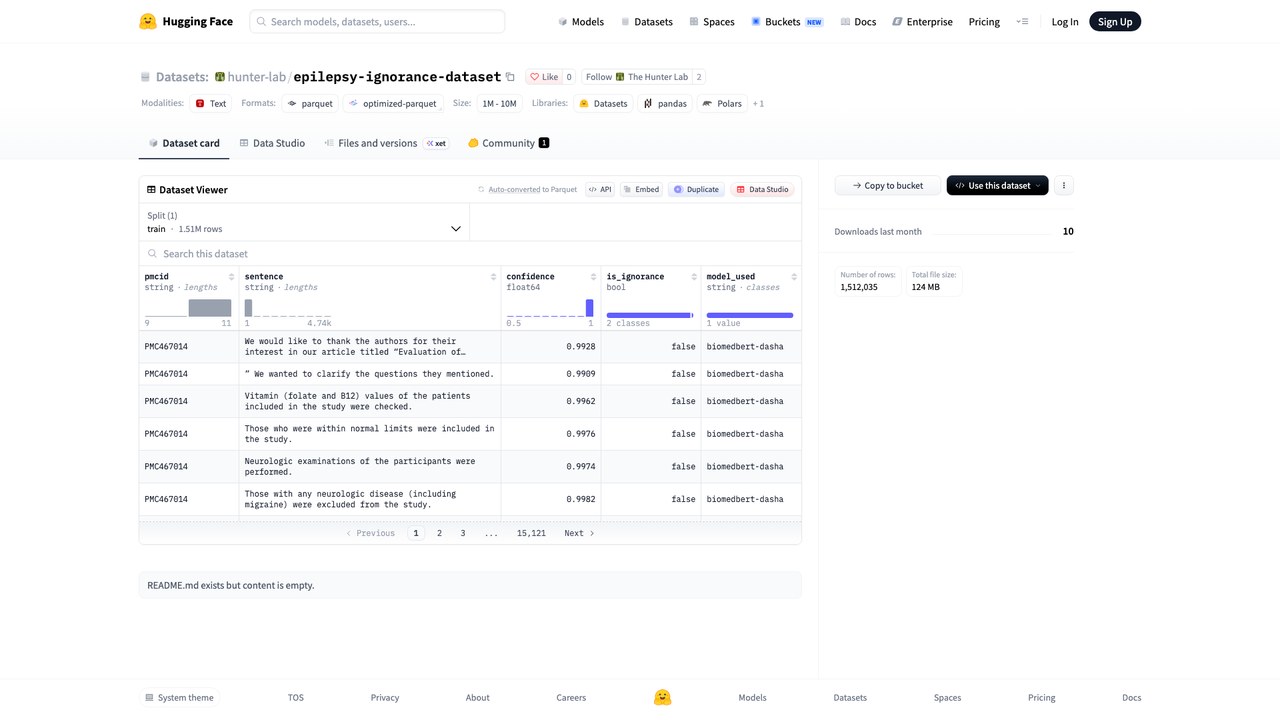Open the Files and versions tab
The image size is (1280, 720).
click(x=386, y=143)
